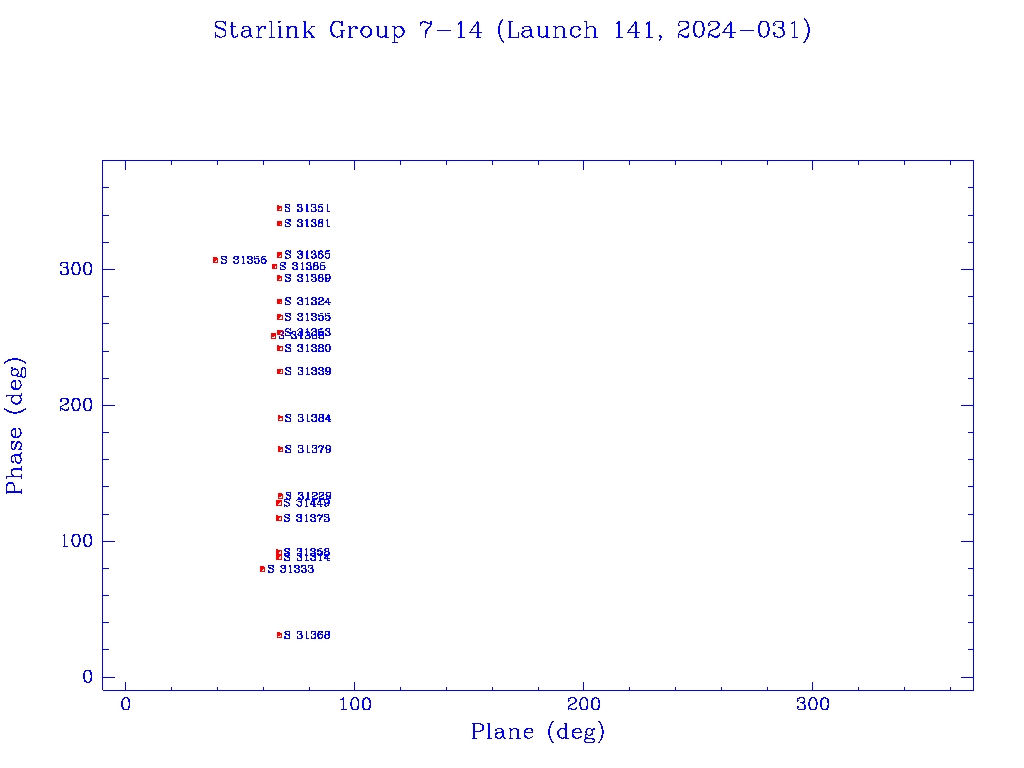Image resolution: width=1024 pixels, height=768 pixels.
Task: Select the "S 31379" data point label
Action: point(308,449)
